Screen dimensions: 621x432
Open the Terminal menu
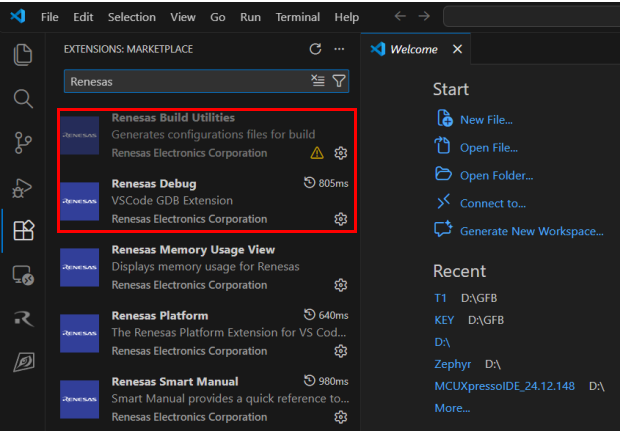298,17
